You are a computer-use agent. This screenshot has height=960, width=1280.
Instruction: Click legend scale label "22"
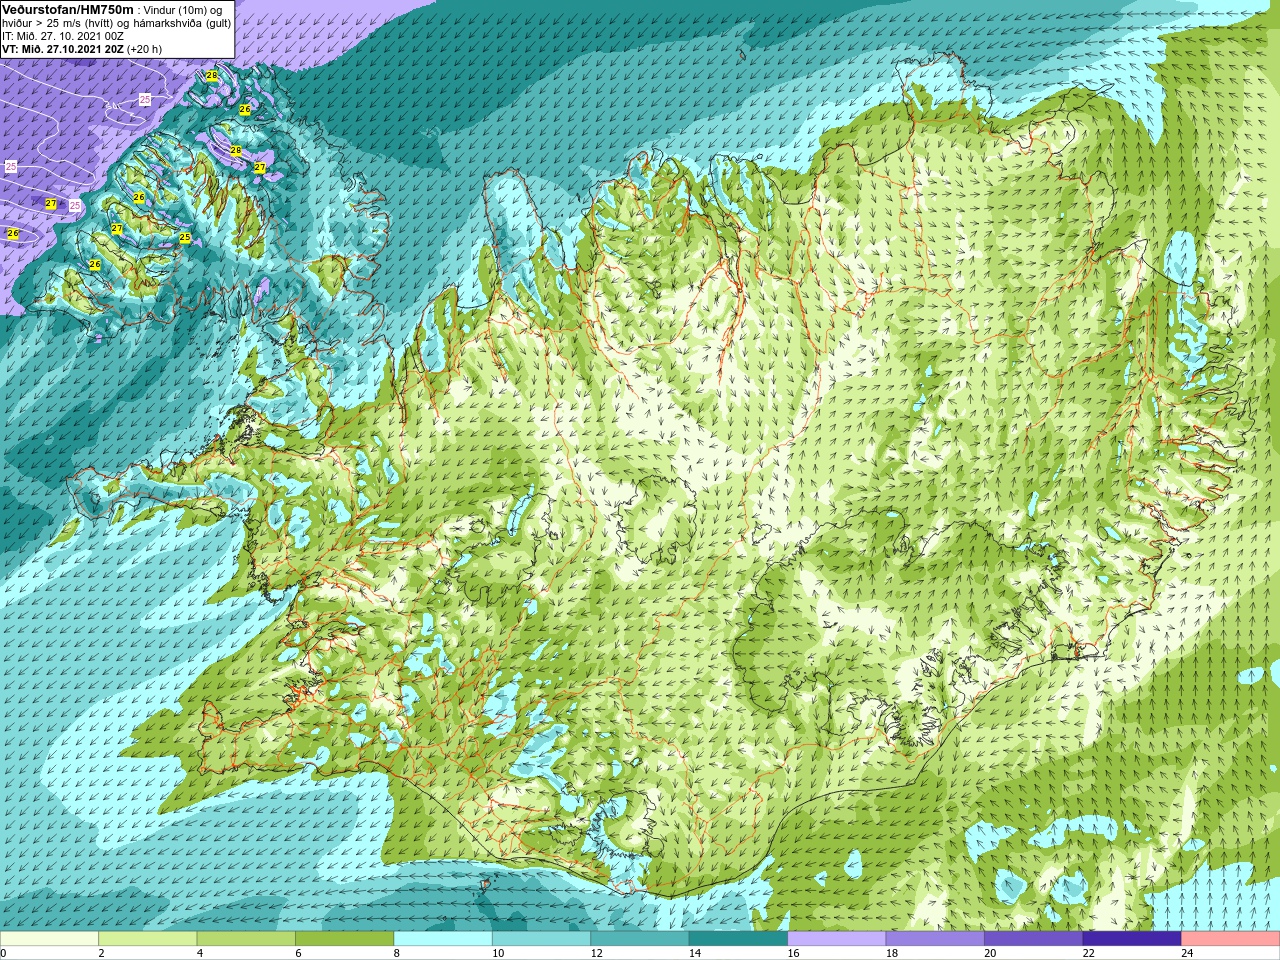pos(1088,953)
